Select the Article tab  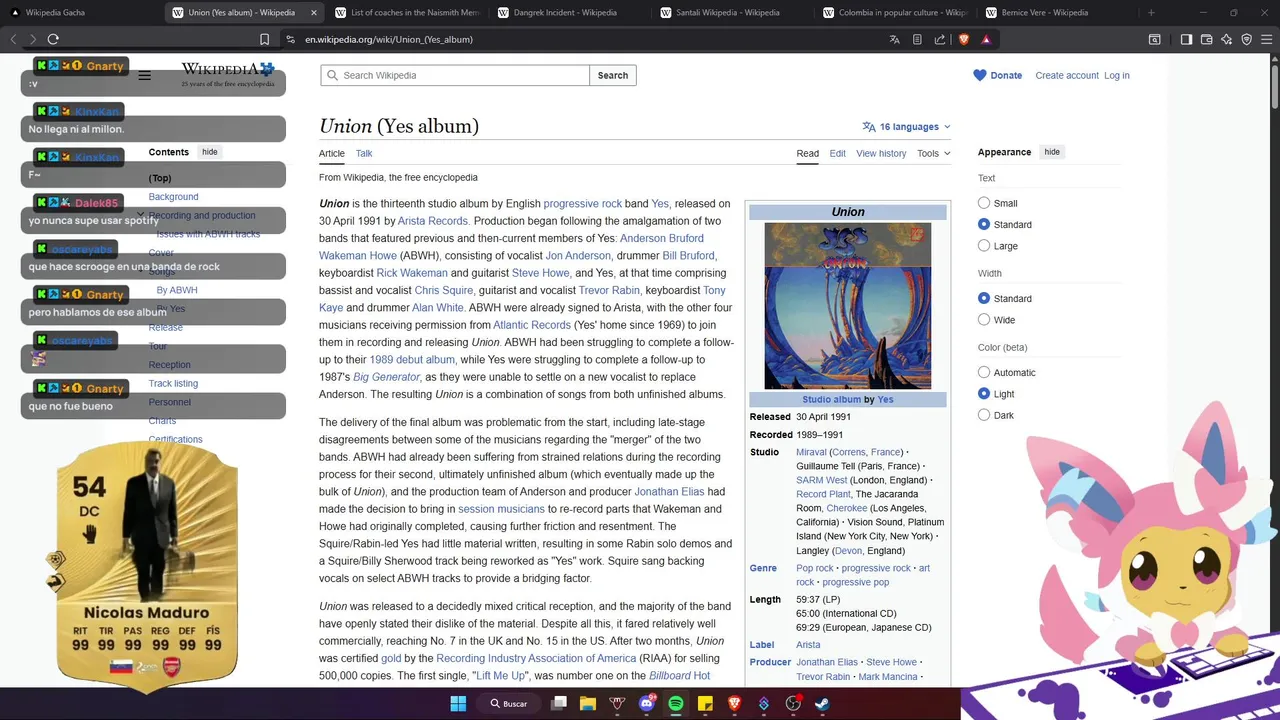[332, 153]
